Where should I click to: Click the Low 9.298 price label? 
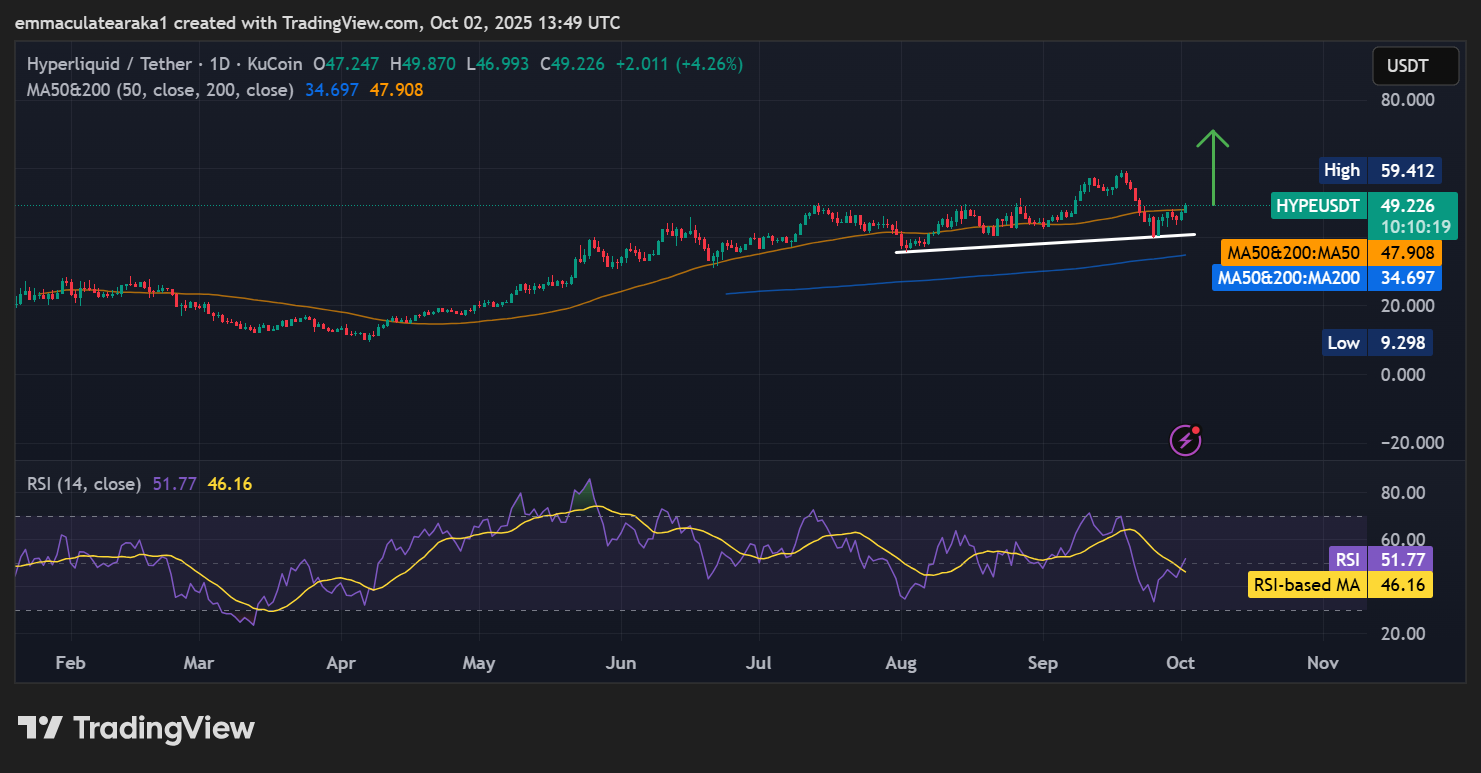tap(1377, 343)
